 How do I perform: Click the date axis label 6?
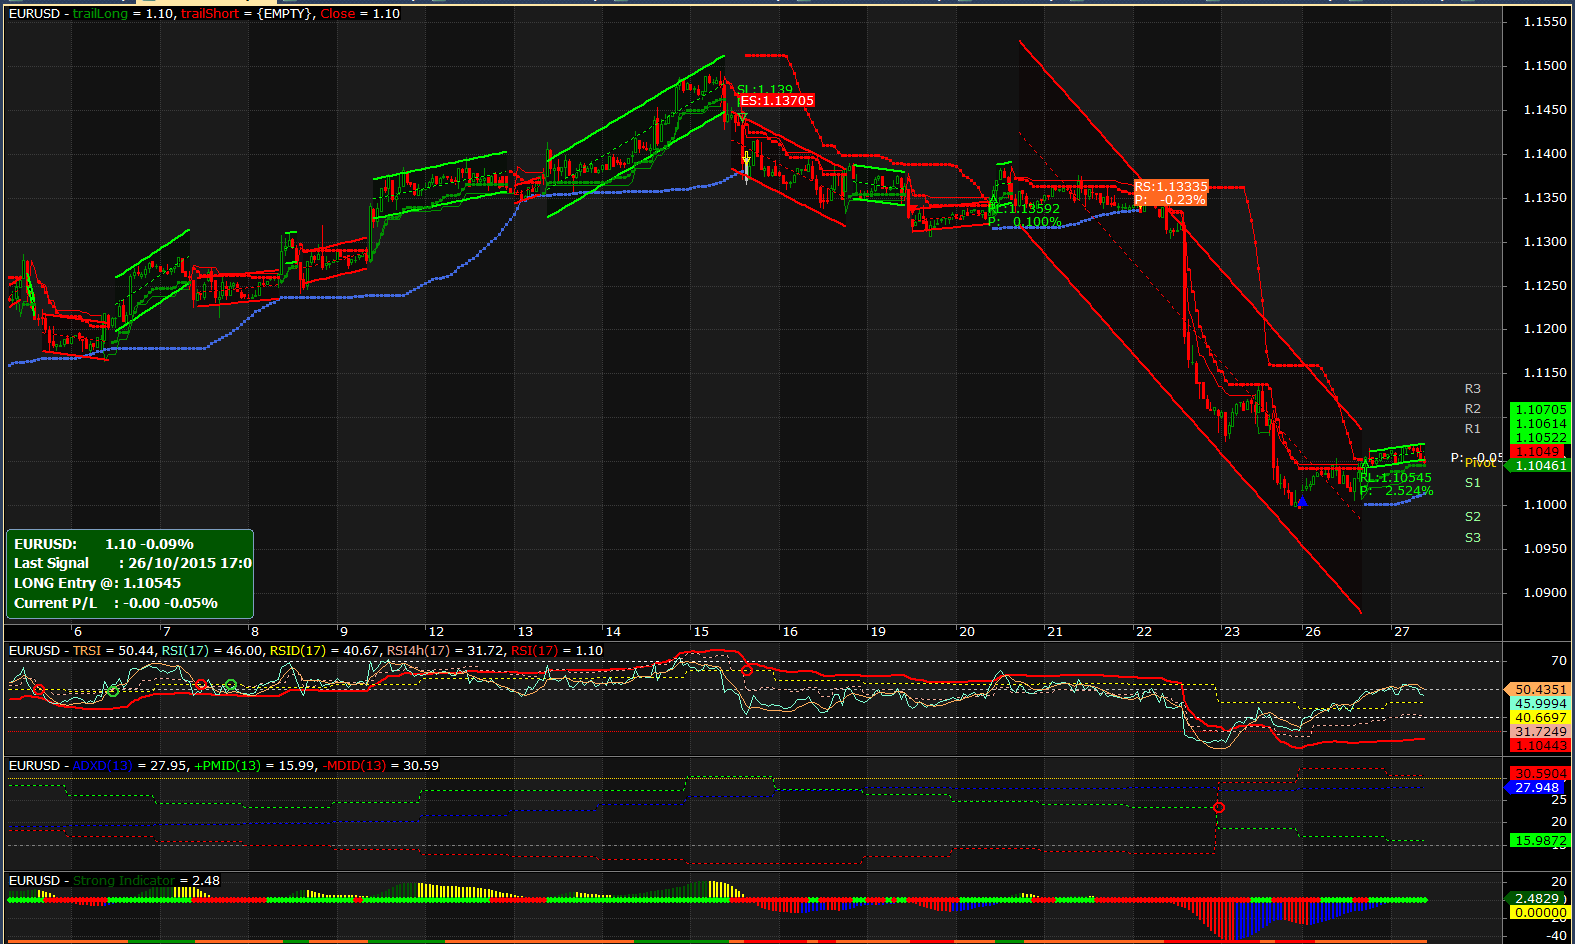(x=78, y=632)
